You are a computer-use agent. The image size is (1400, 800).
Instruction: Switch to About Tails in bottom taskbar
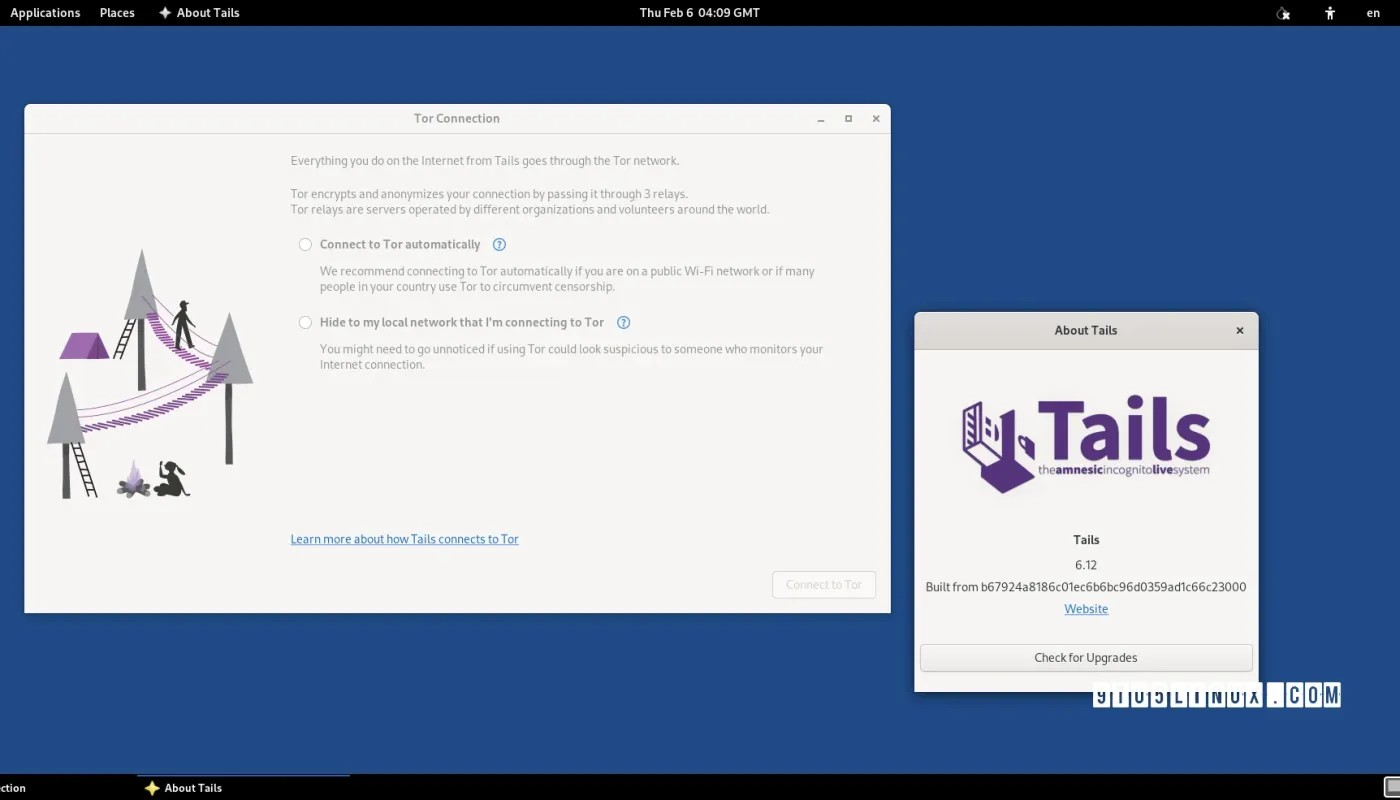click(243, 788)
